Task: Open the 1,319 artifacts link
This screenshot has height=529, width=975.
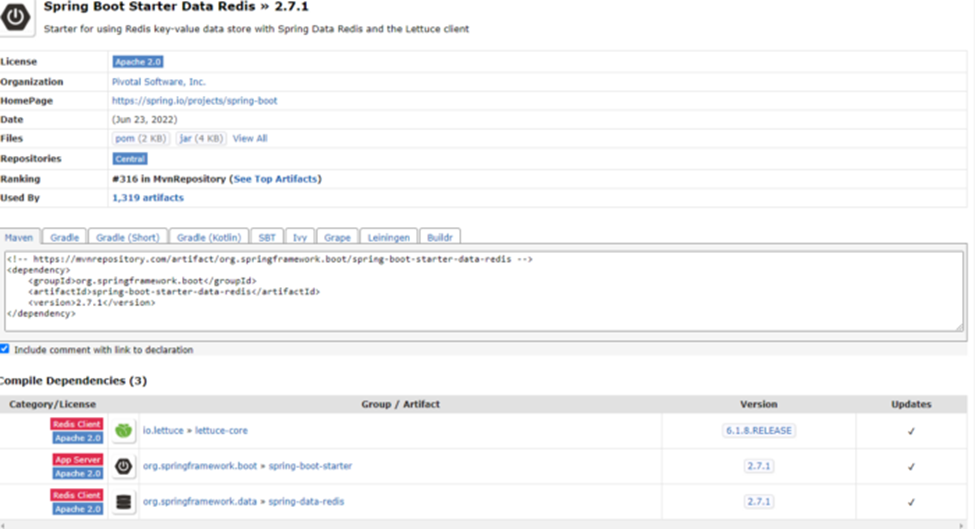Action: click(x=148, y=198)
